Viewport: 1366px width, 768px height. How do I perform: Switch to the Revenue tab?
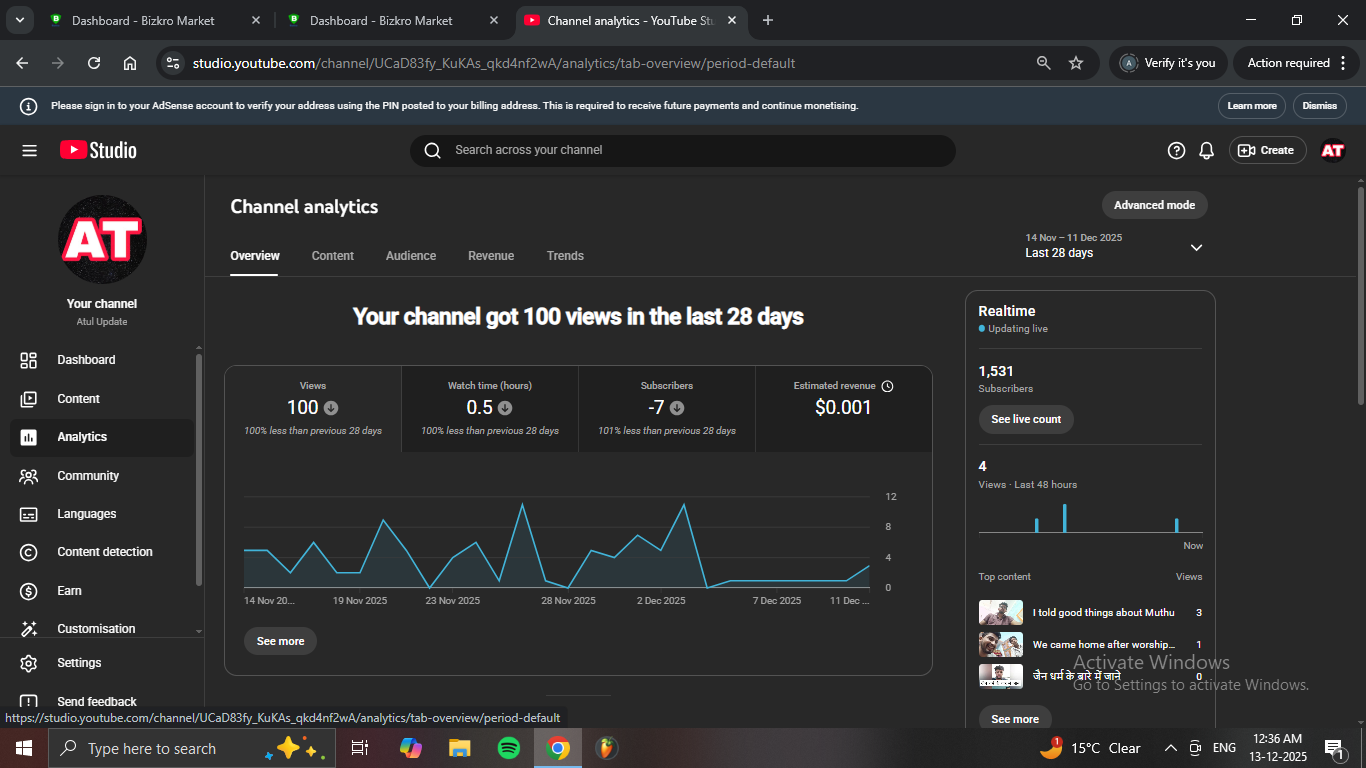(x=490, y=256)
